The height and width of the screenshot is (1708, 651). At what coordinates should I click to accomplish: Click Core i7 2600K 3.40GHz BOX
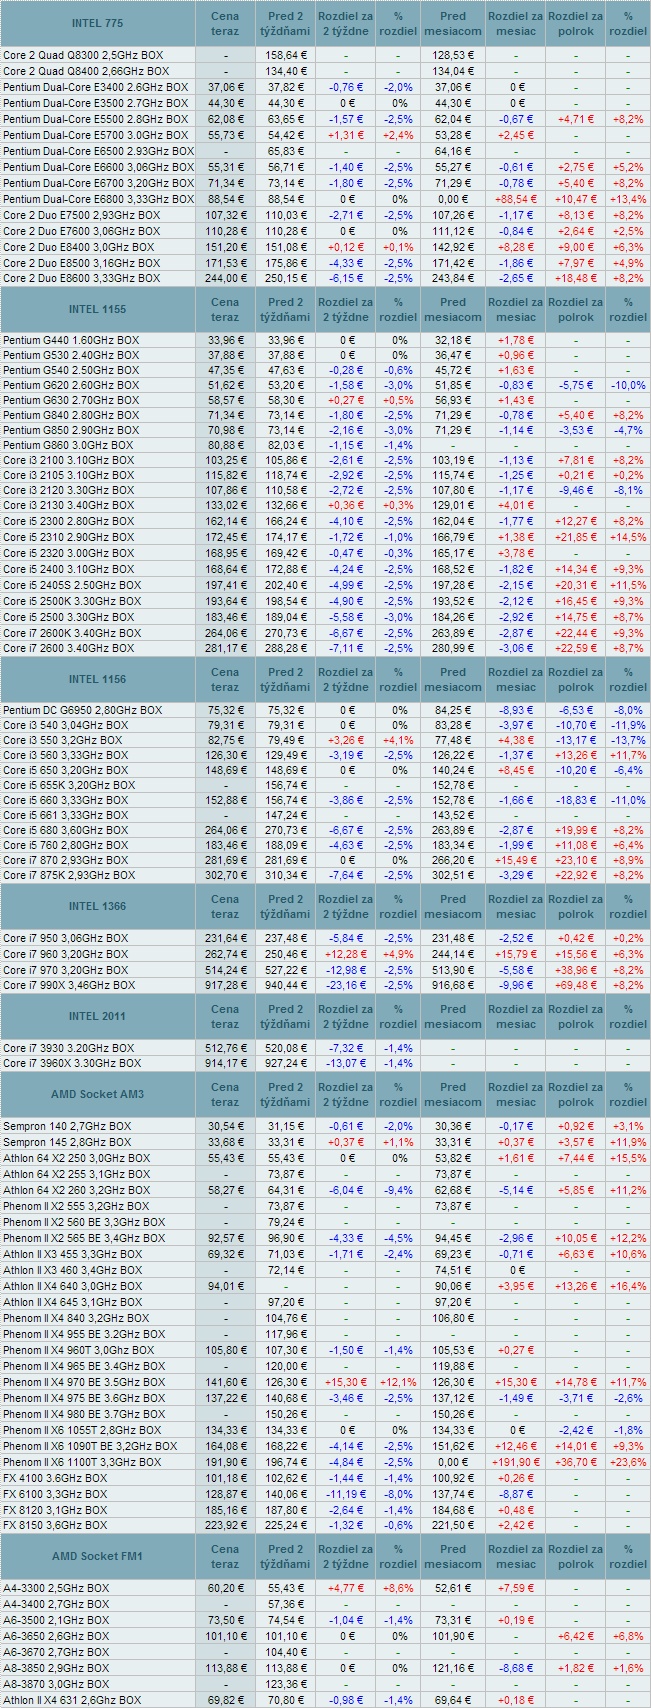click(x=72, y=632)
